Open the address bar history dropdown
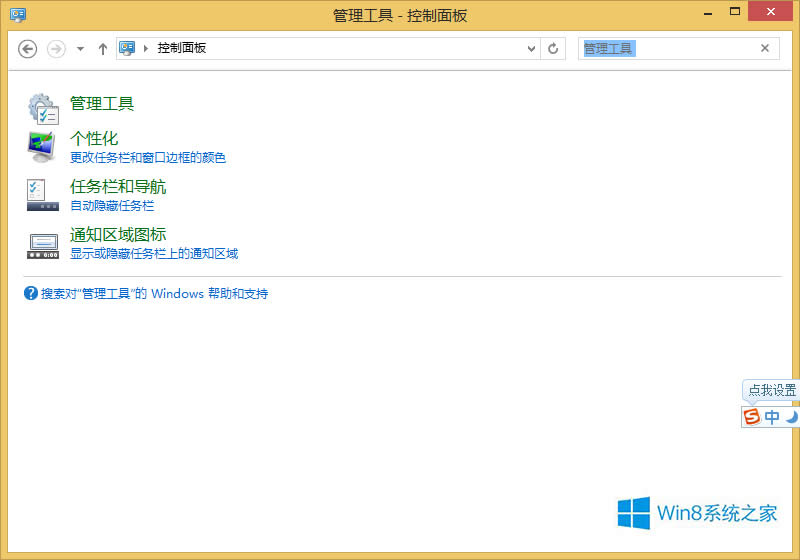This screenshot has width=800, height=560. coord(531,48)
